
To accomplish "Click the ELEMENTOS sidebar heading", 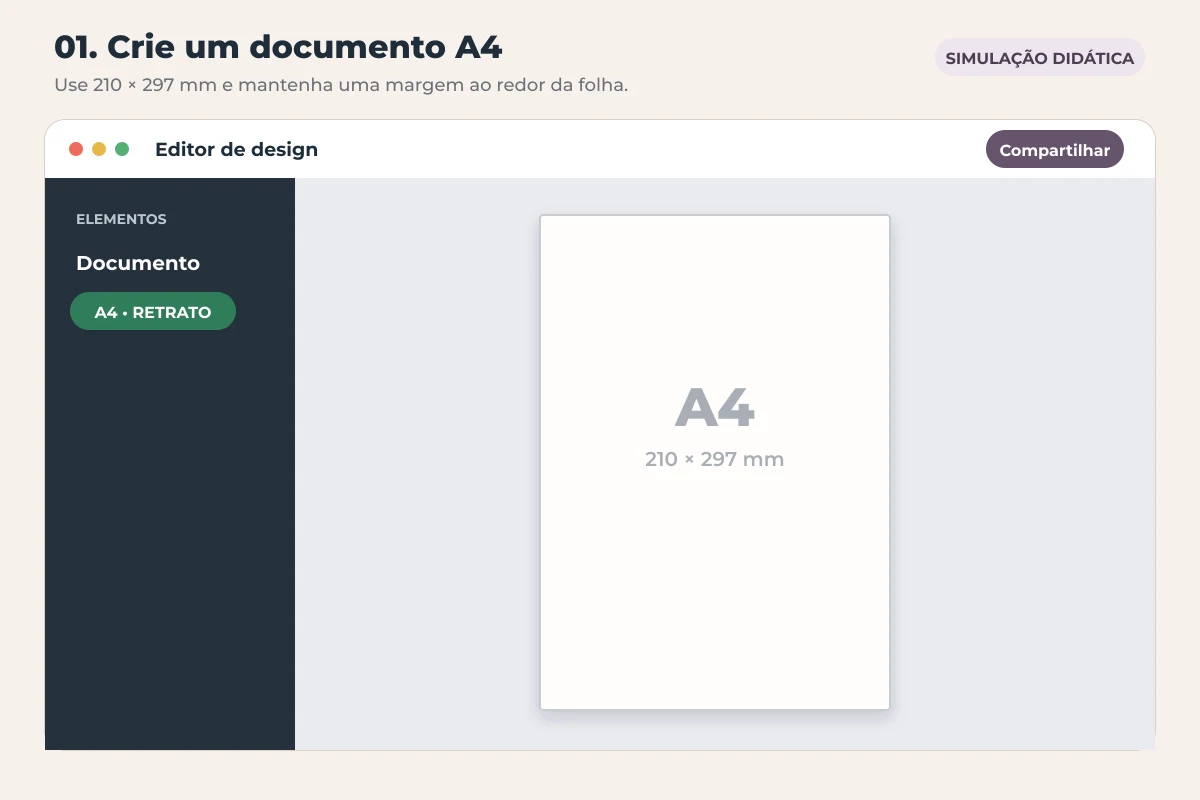I will [x=121, y=219].
